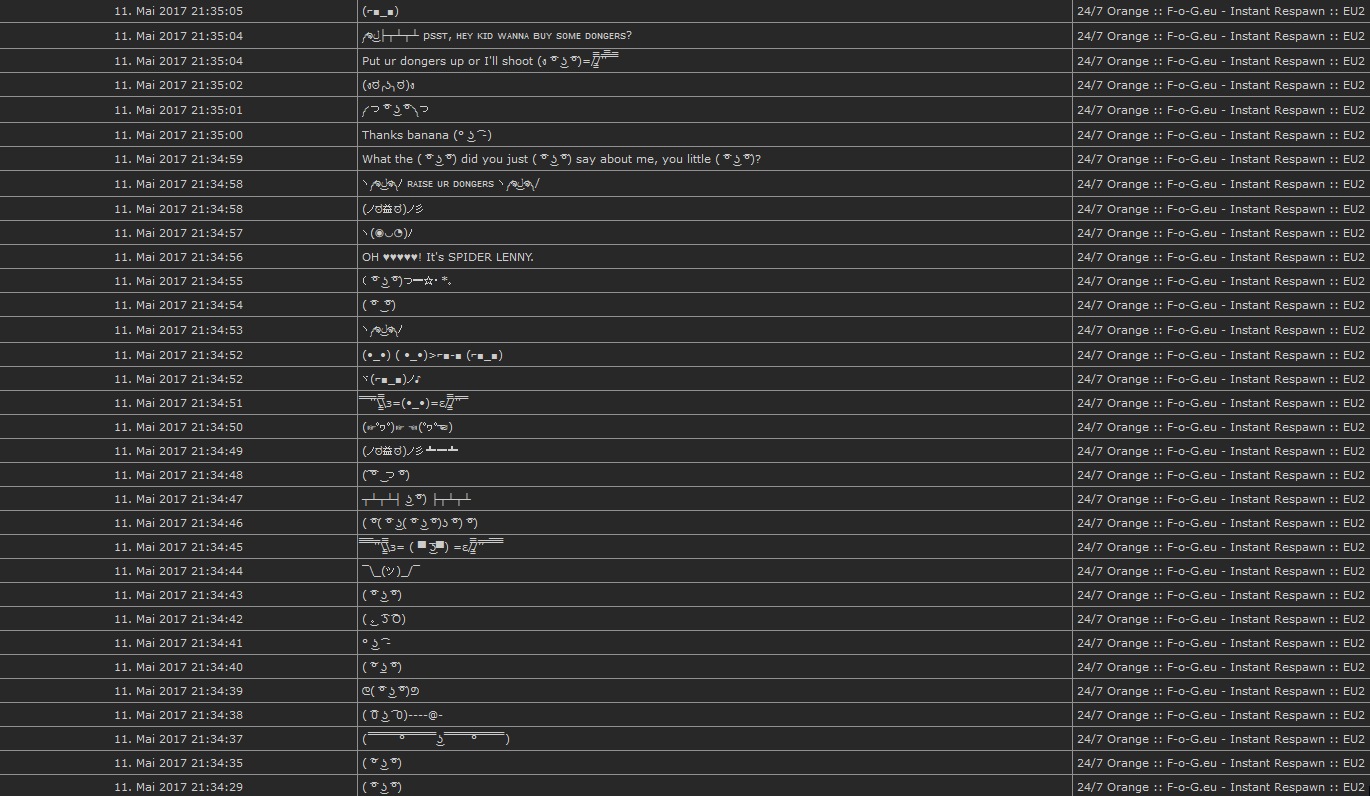The width and height of the screenshot is (1370, 796).
Task: Click the timestamp 11. Mai 2017 21:34:56
Action: 178,257
